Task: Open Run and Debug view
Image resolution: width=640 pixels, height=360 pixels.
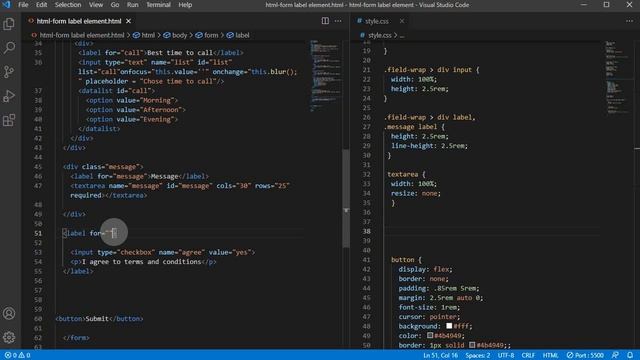Action: coord(9,96)
